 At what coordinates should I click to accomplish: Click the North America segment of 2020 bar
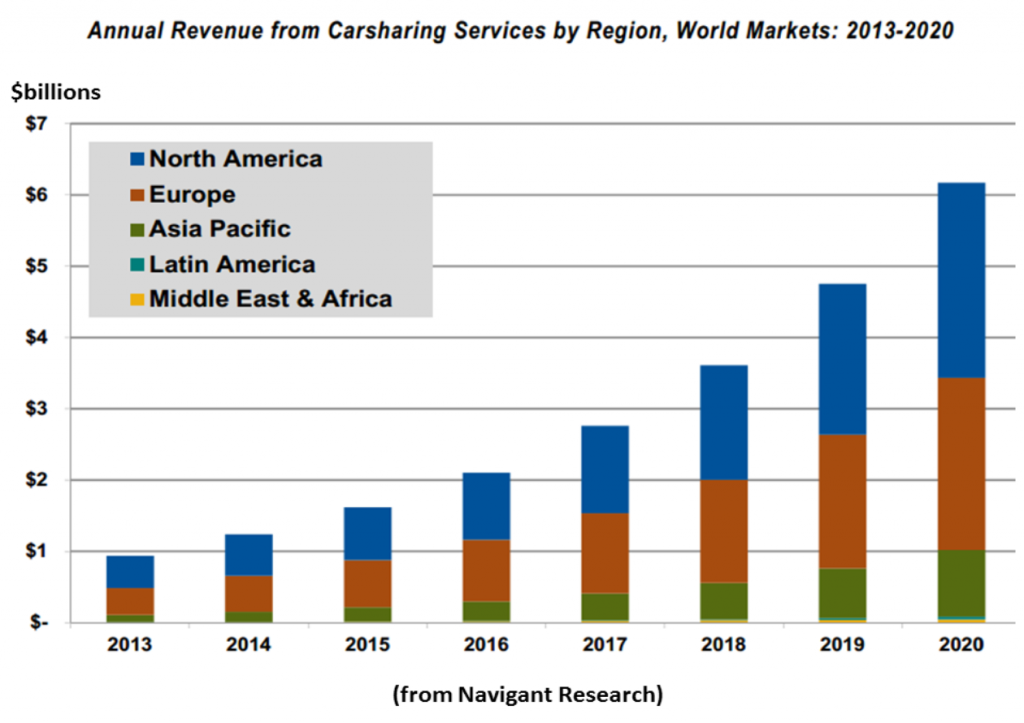(954, 280)
